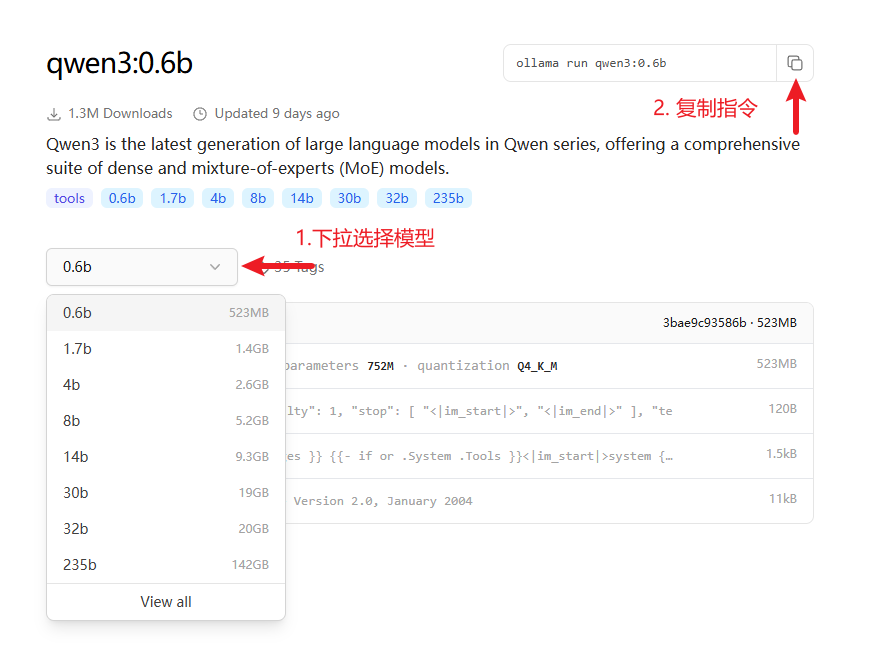Image resolution: width=887 pixels, height=650 pixels.
Task: Click the 235b tag badge
Action: click(x=448, y=198)
